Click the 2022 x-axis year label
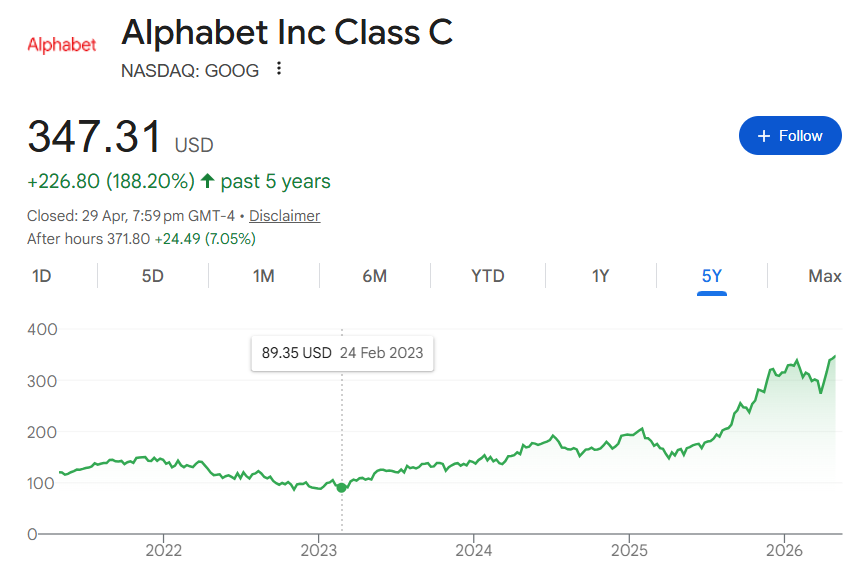The image size is (861, 569). click(x=163, y=550)
